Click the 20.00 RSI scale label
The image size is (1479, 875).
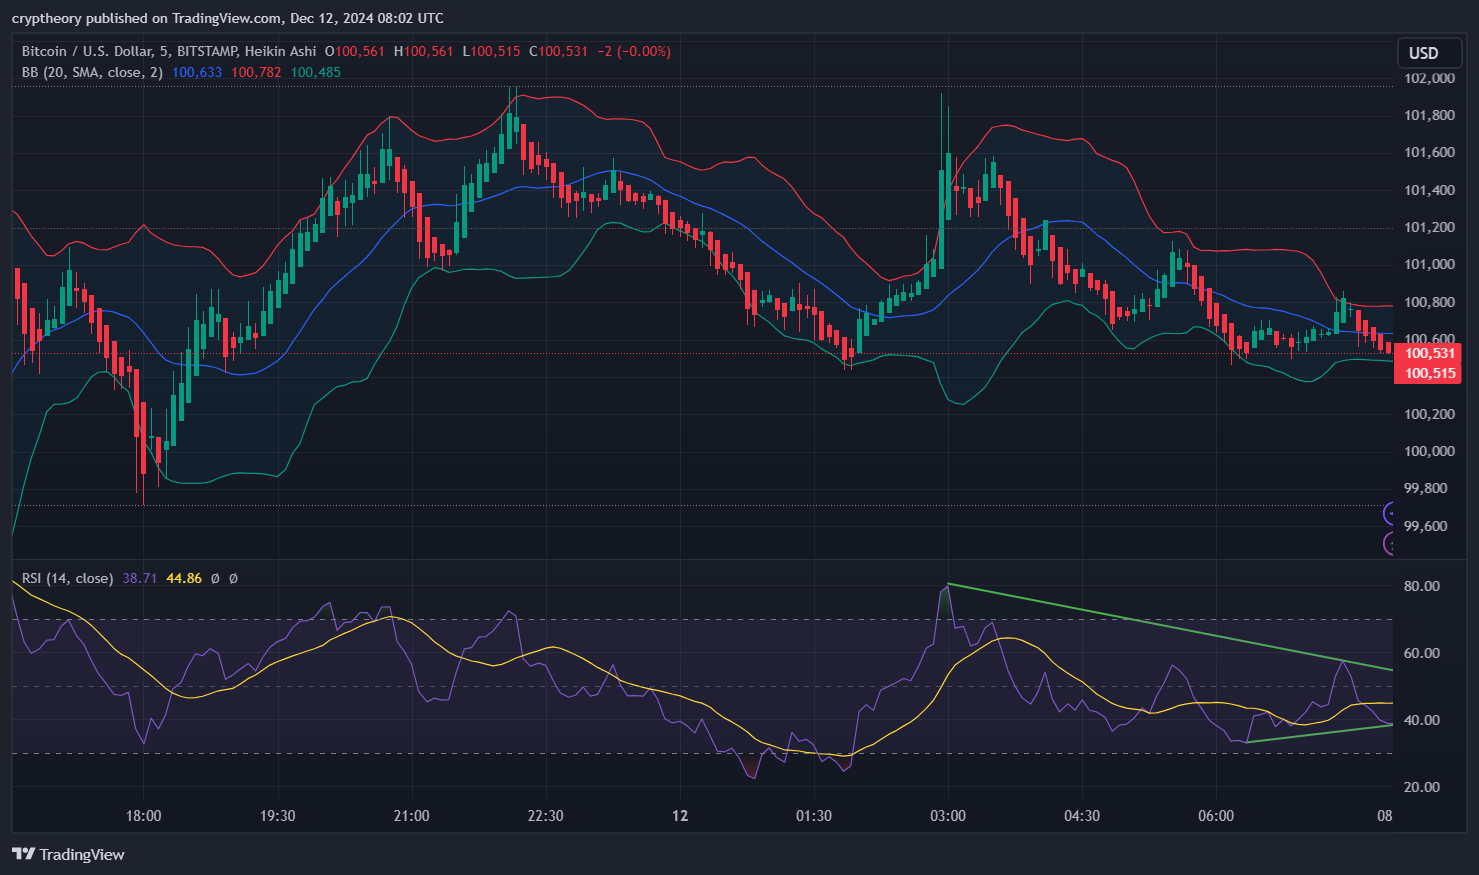1422,787
